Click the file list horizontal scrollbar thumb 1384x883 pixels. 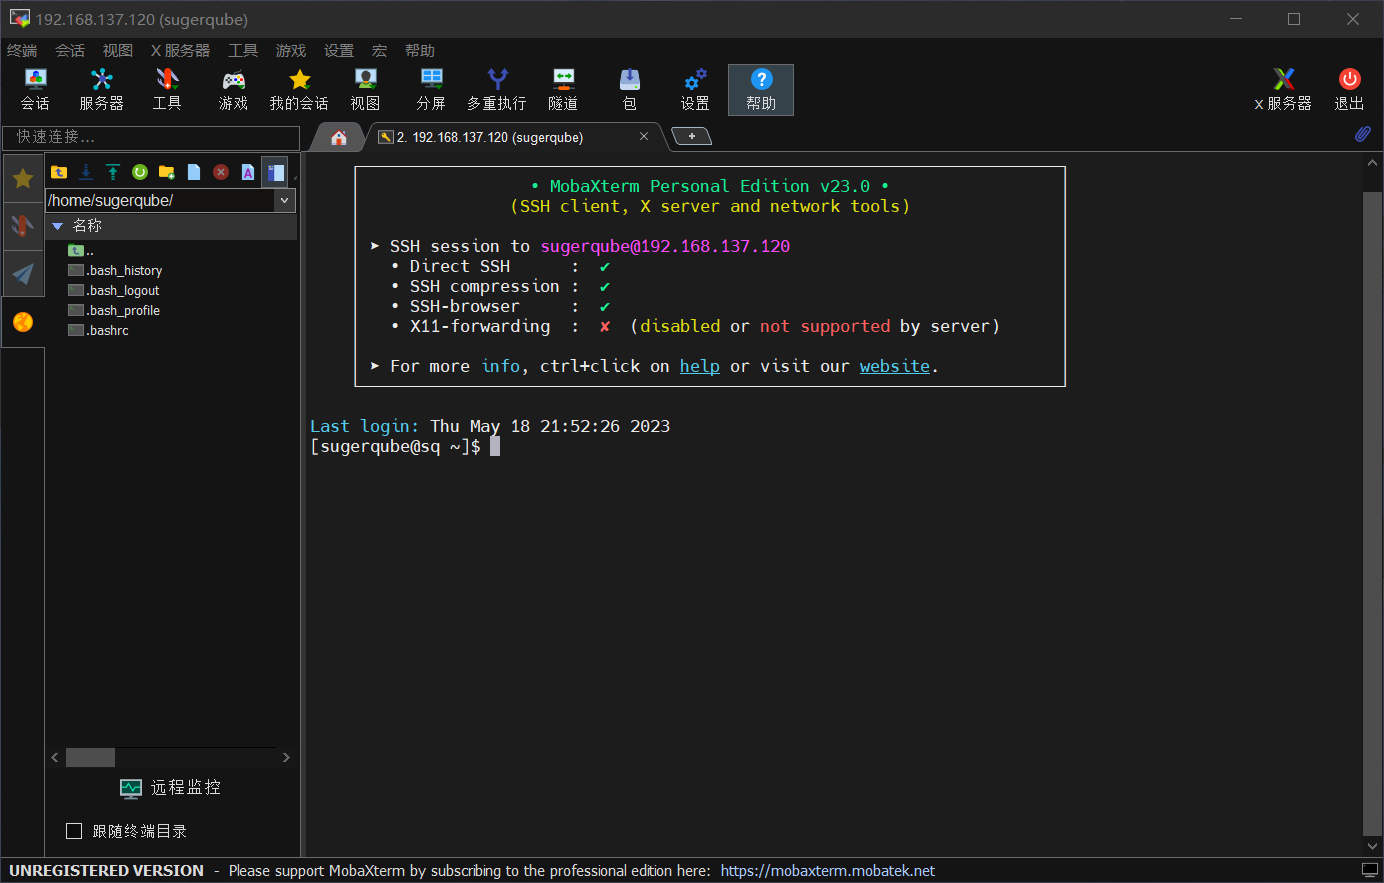click(90, 757)
